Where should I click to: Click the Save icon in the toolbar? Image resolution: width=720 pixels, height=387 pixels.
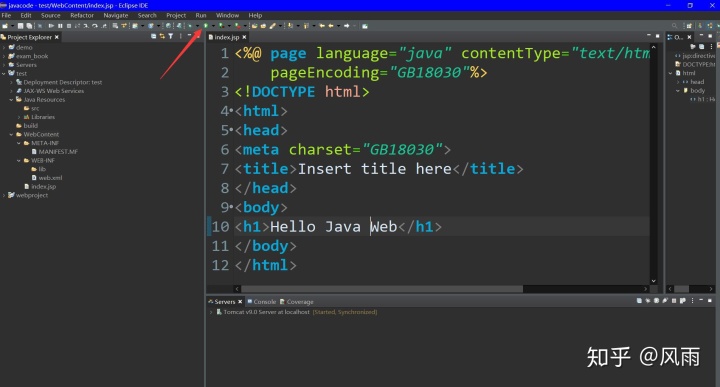tap(21, 26)
